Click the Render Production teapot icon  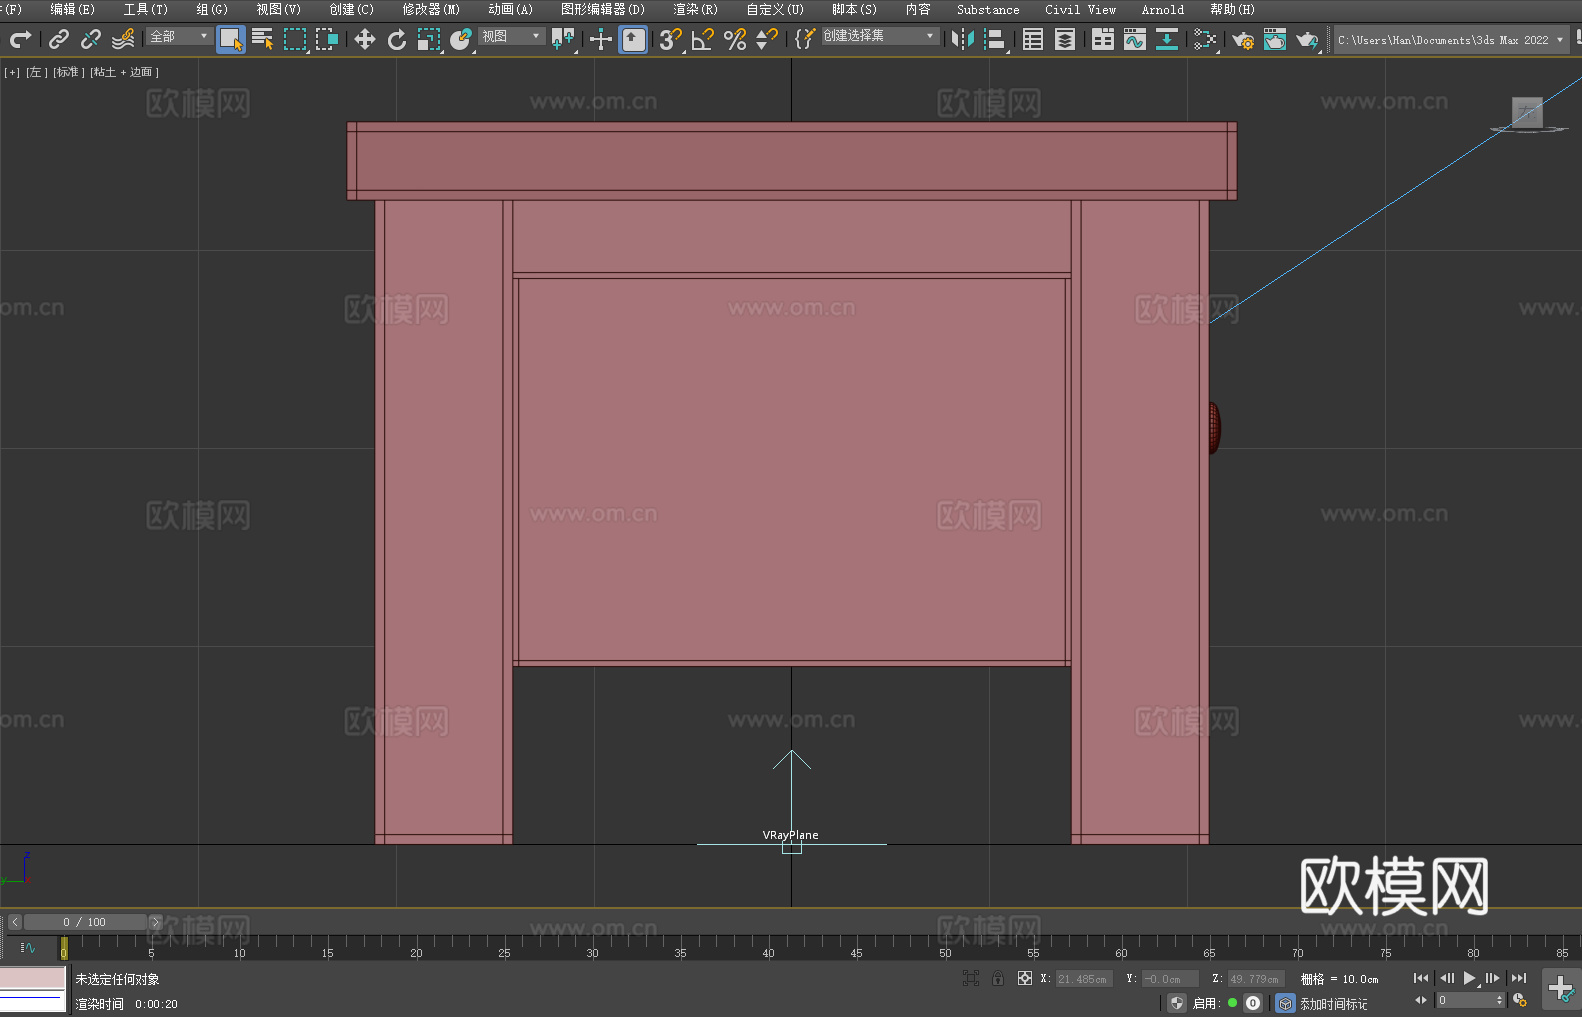tap(1307, 39)
